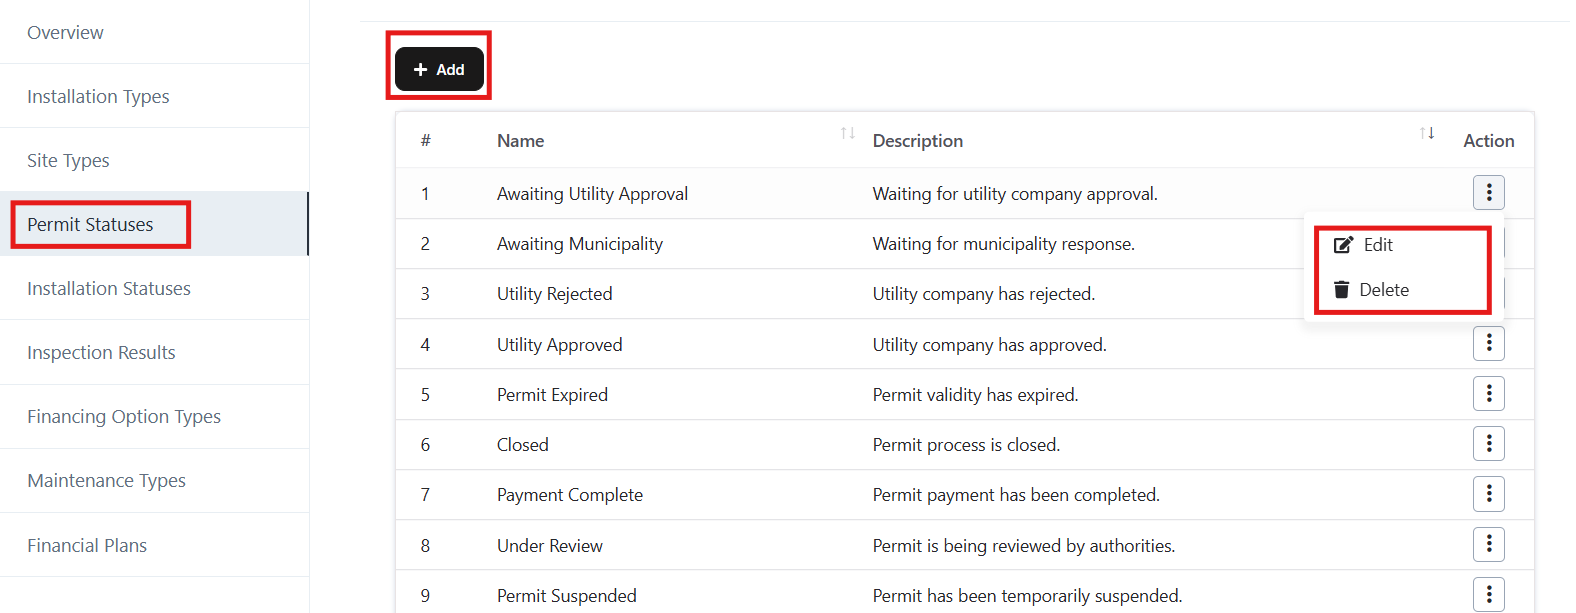Choose Edit from the action dropdown
The image size is (1576, 613).
1376,245
